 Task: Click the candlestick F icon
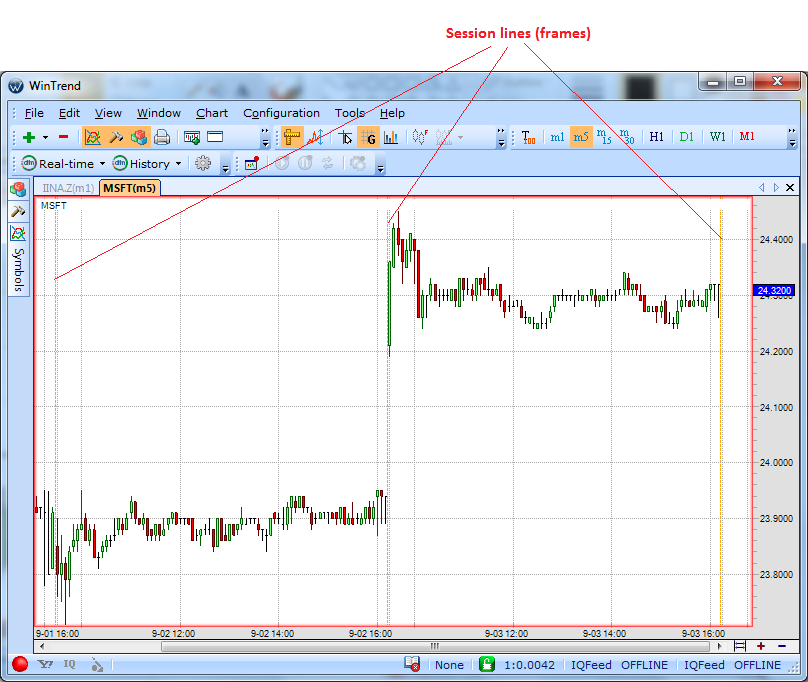tap(420, 137)
